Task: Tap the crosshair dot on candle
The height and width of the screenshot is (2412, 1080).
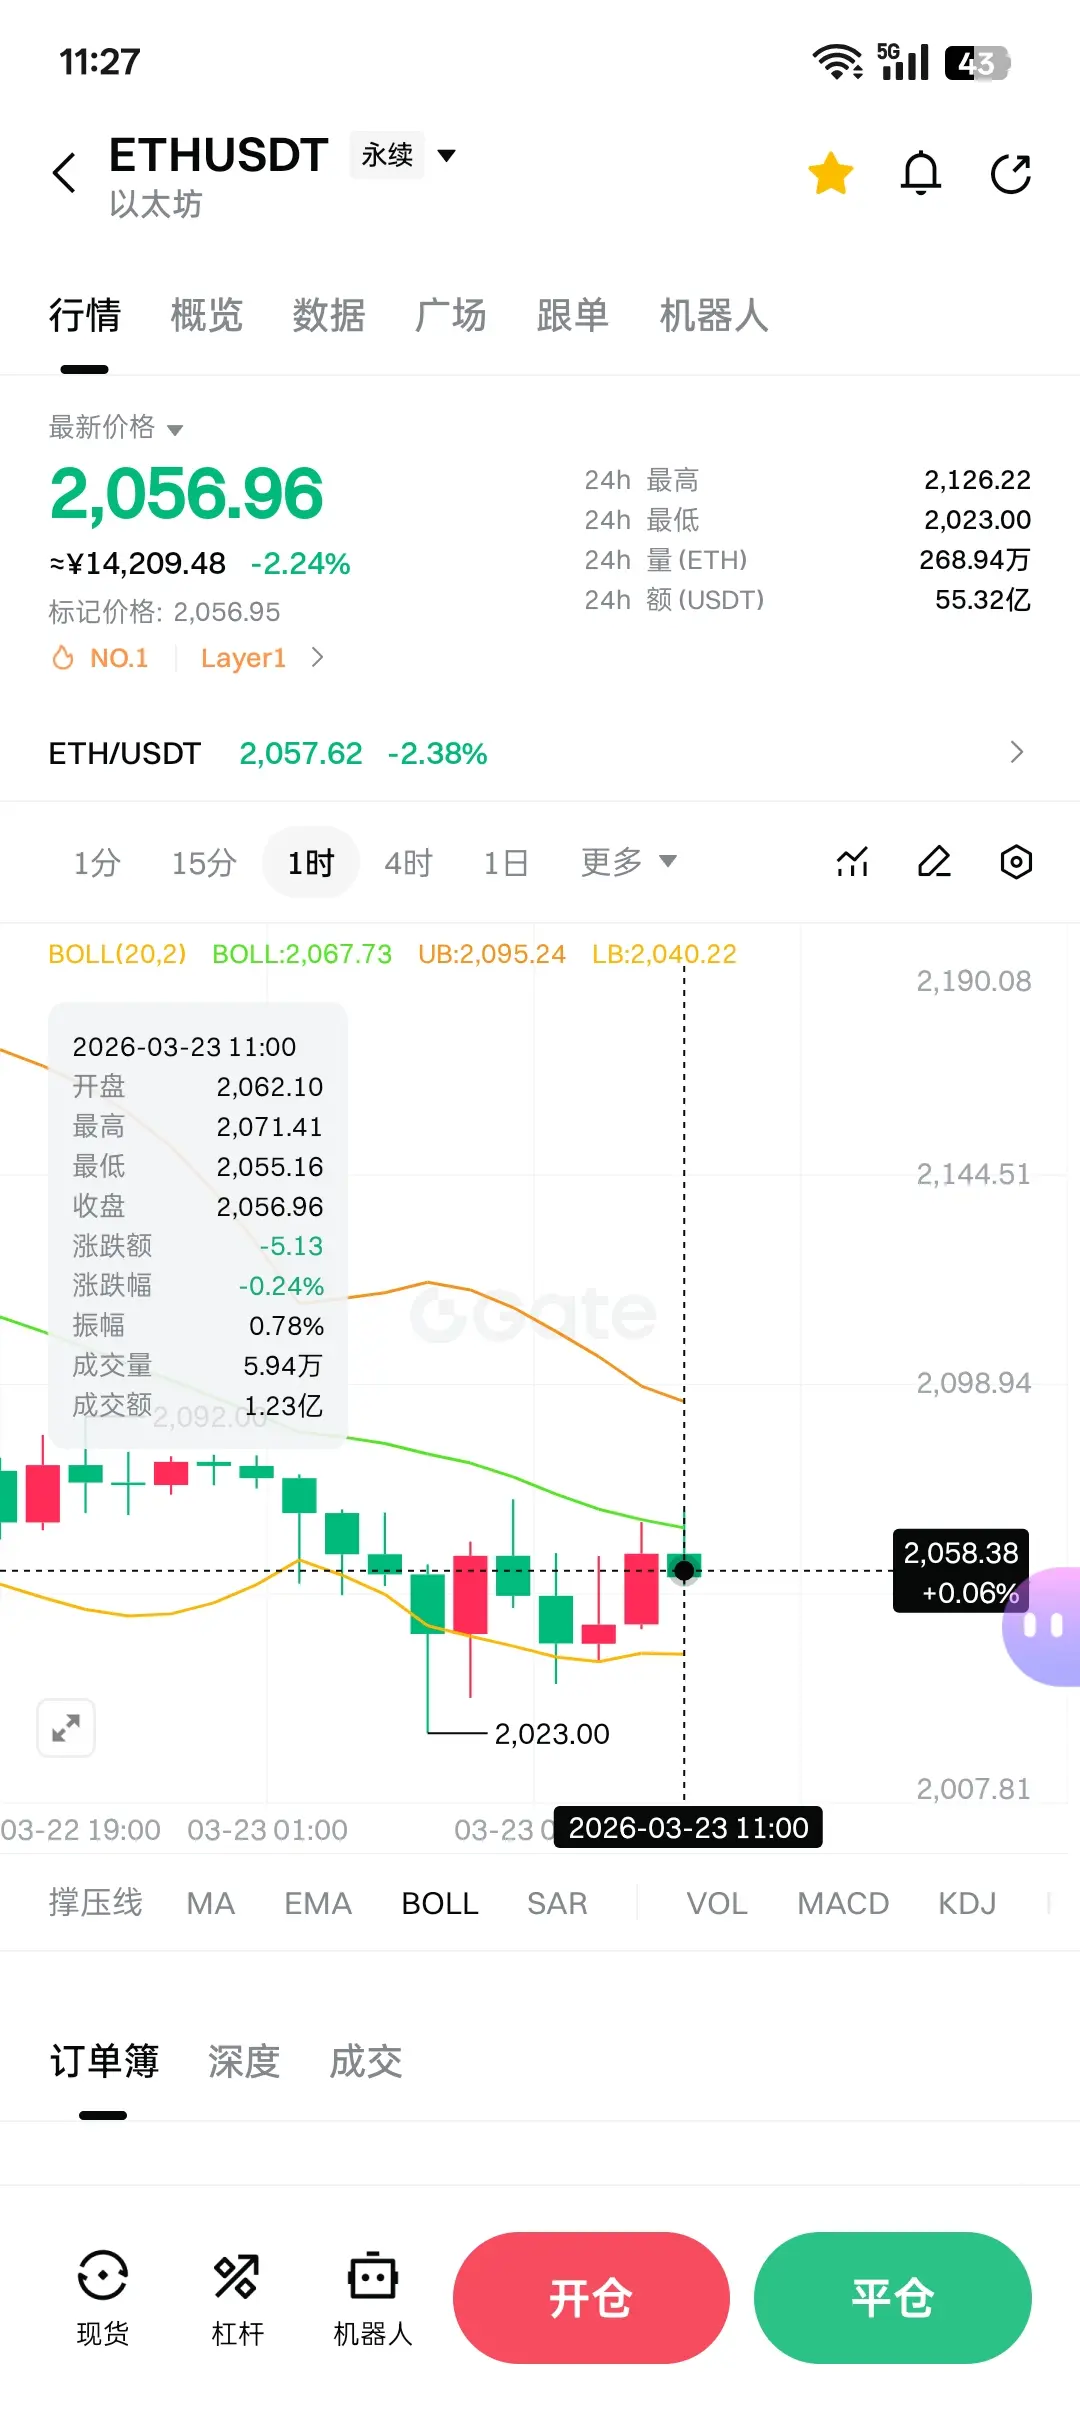Action: point(684,1570)
